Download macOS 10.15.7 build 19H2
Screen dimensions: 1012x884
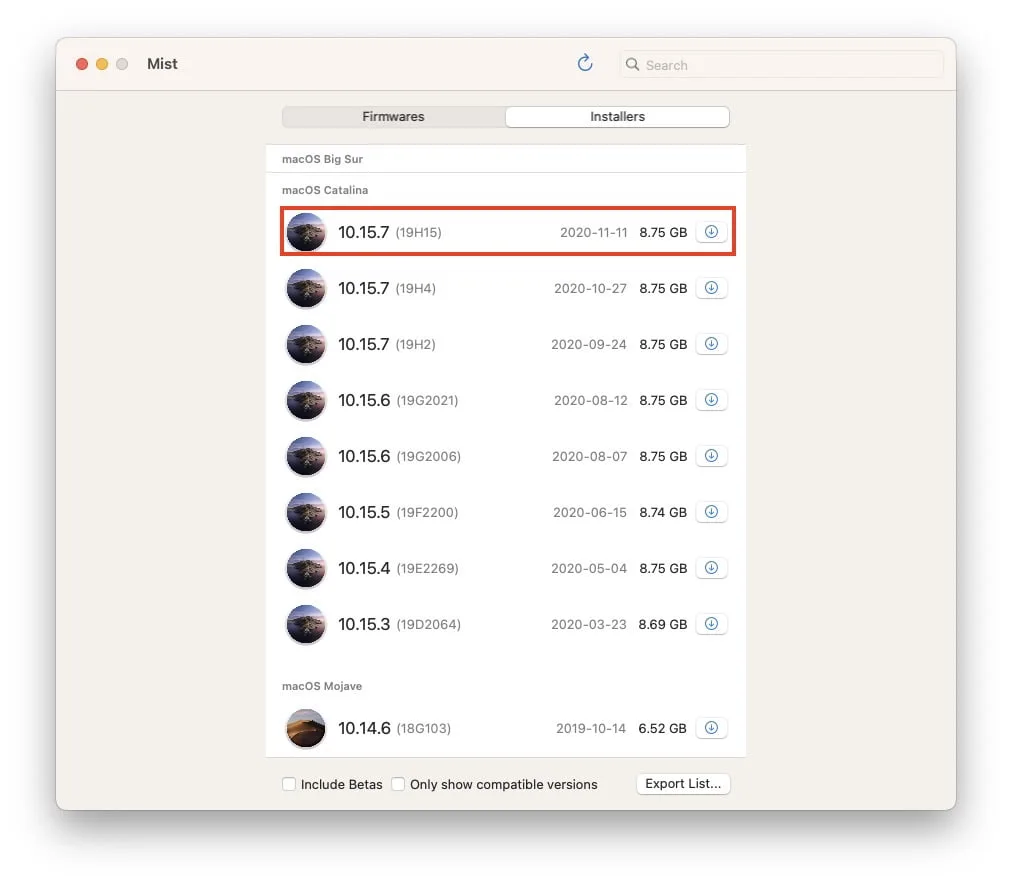711,344
